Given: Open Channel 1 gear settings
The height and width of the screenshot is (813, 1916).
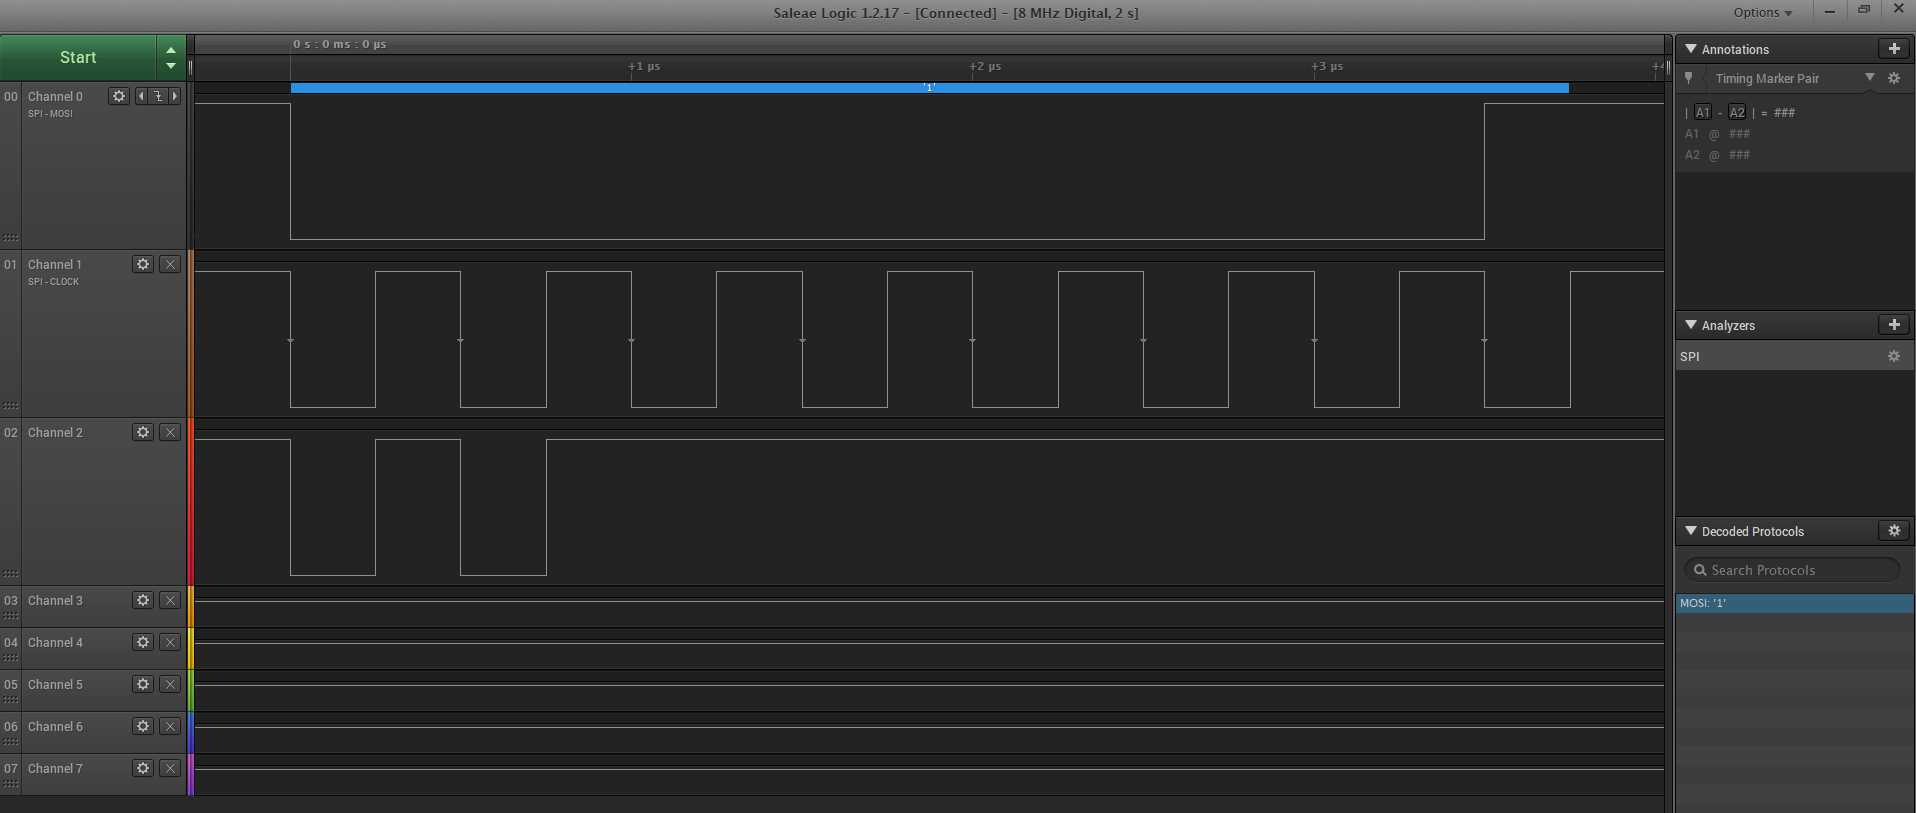Looking at the screenshot, I should coord(143,264).
